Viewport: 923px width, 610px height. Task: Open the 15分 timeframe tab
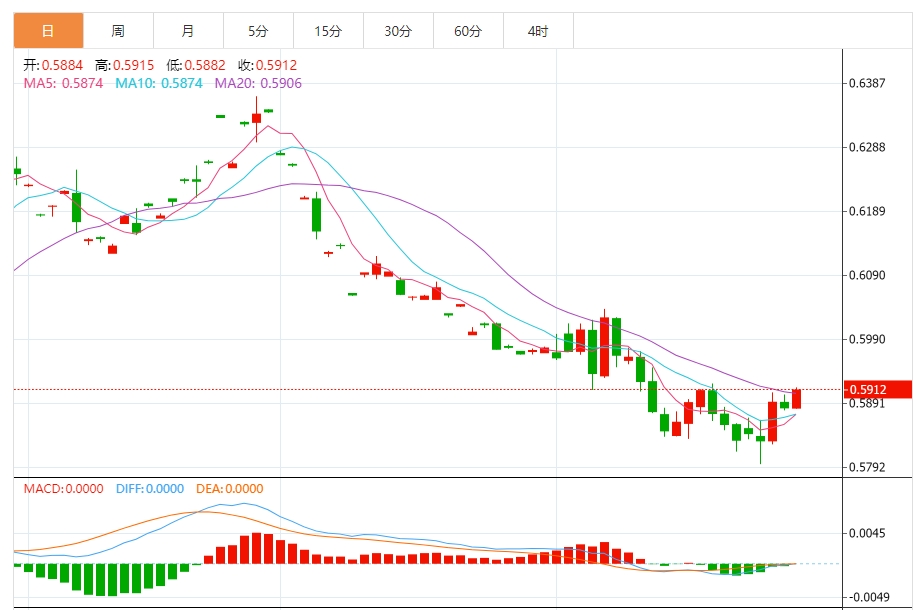(x=328, y=31)
